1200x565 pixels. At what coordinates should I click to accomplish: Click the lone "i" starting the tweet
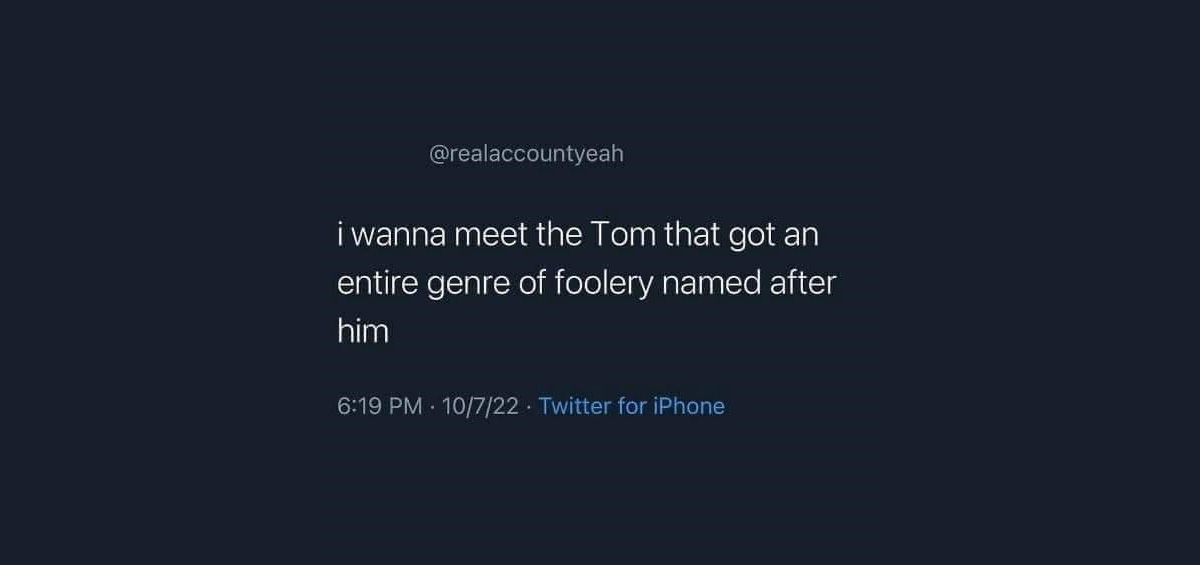click(340, 236)
